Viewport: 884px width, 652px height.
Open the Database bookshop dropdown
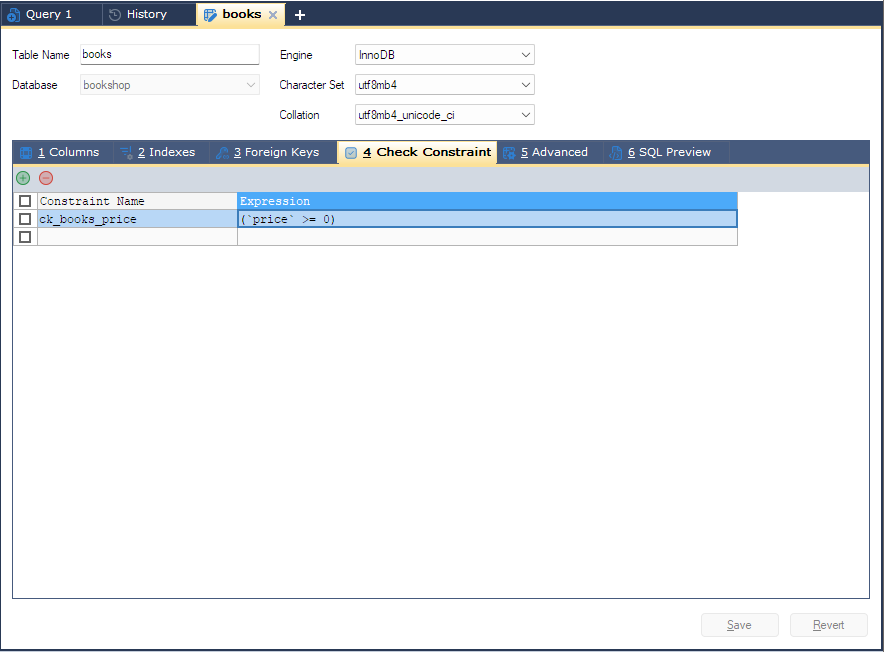170,85
